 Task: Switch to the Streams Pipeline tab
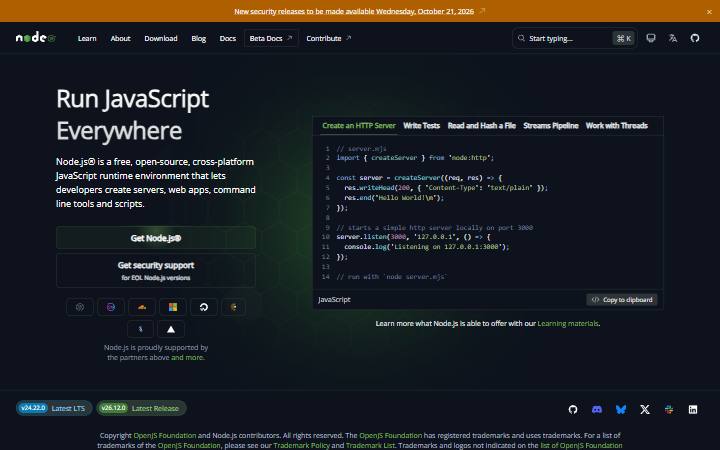tap(551, 126)
